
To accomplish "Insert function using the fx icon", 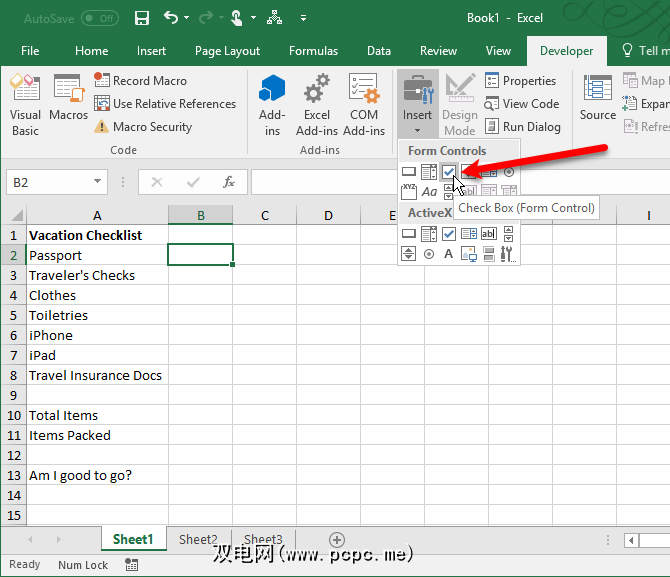I will click(x=229, y=182).
